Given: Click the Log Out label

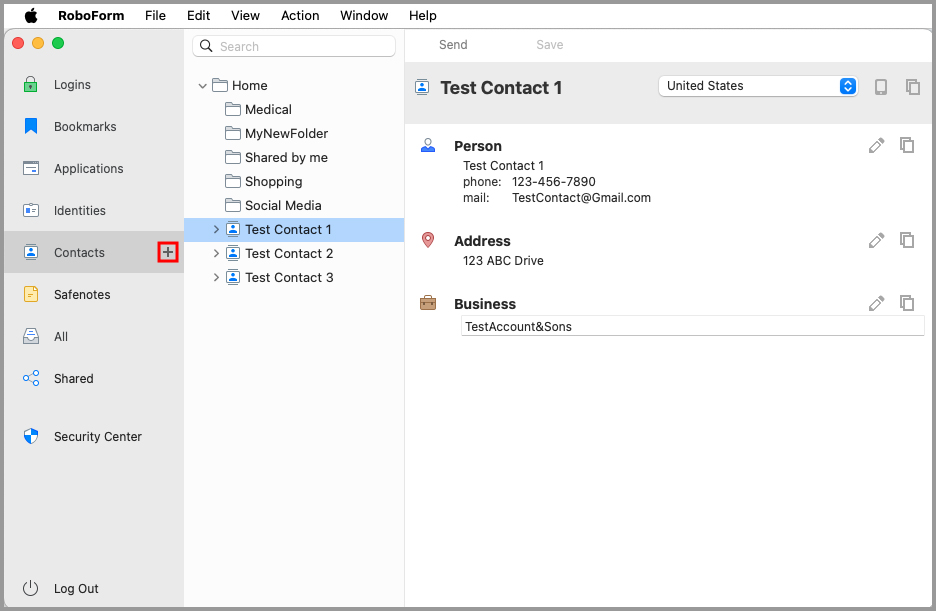Looking at the screenshot, I should pos(76,588).
